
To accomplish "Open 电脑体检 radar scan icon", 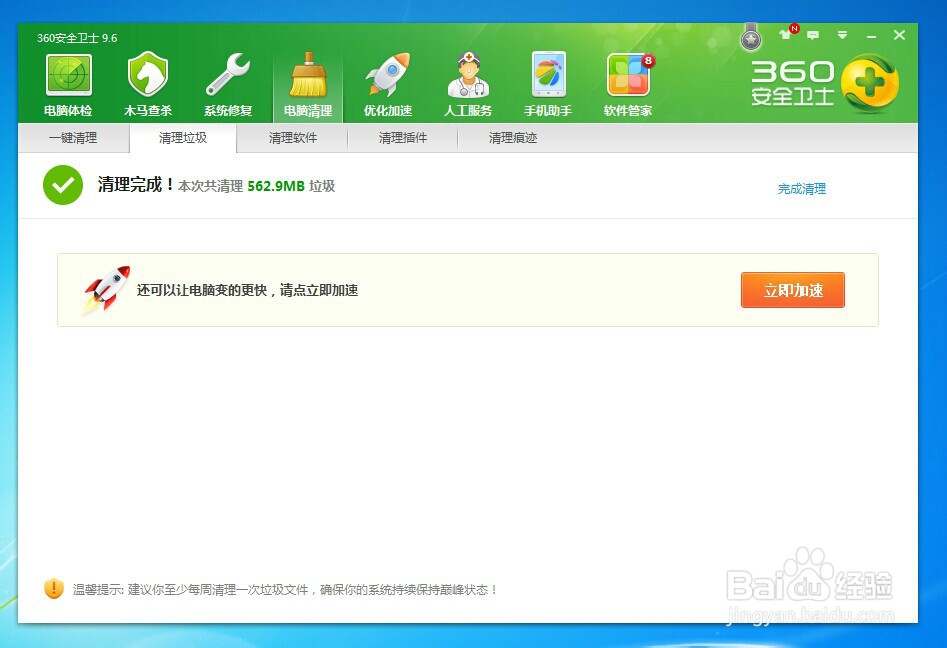I will click(68, 75).
